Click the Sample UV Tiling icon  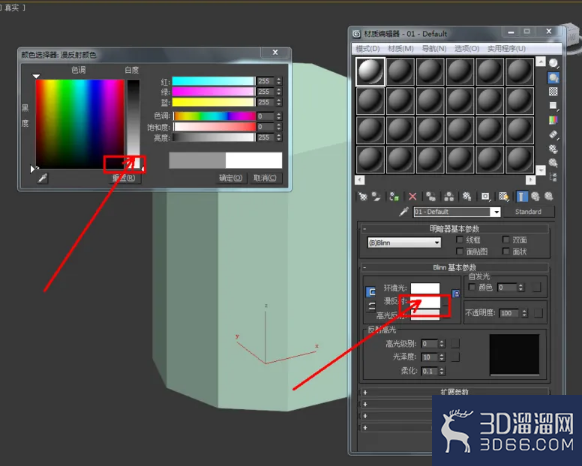(x=553, y=106)
